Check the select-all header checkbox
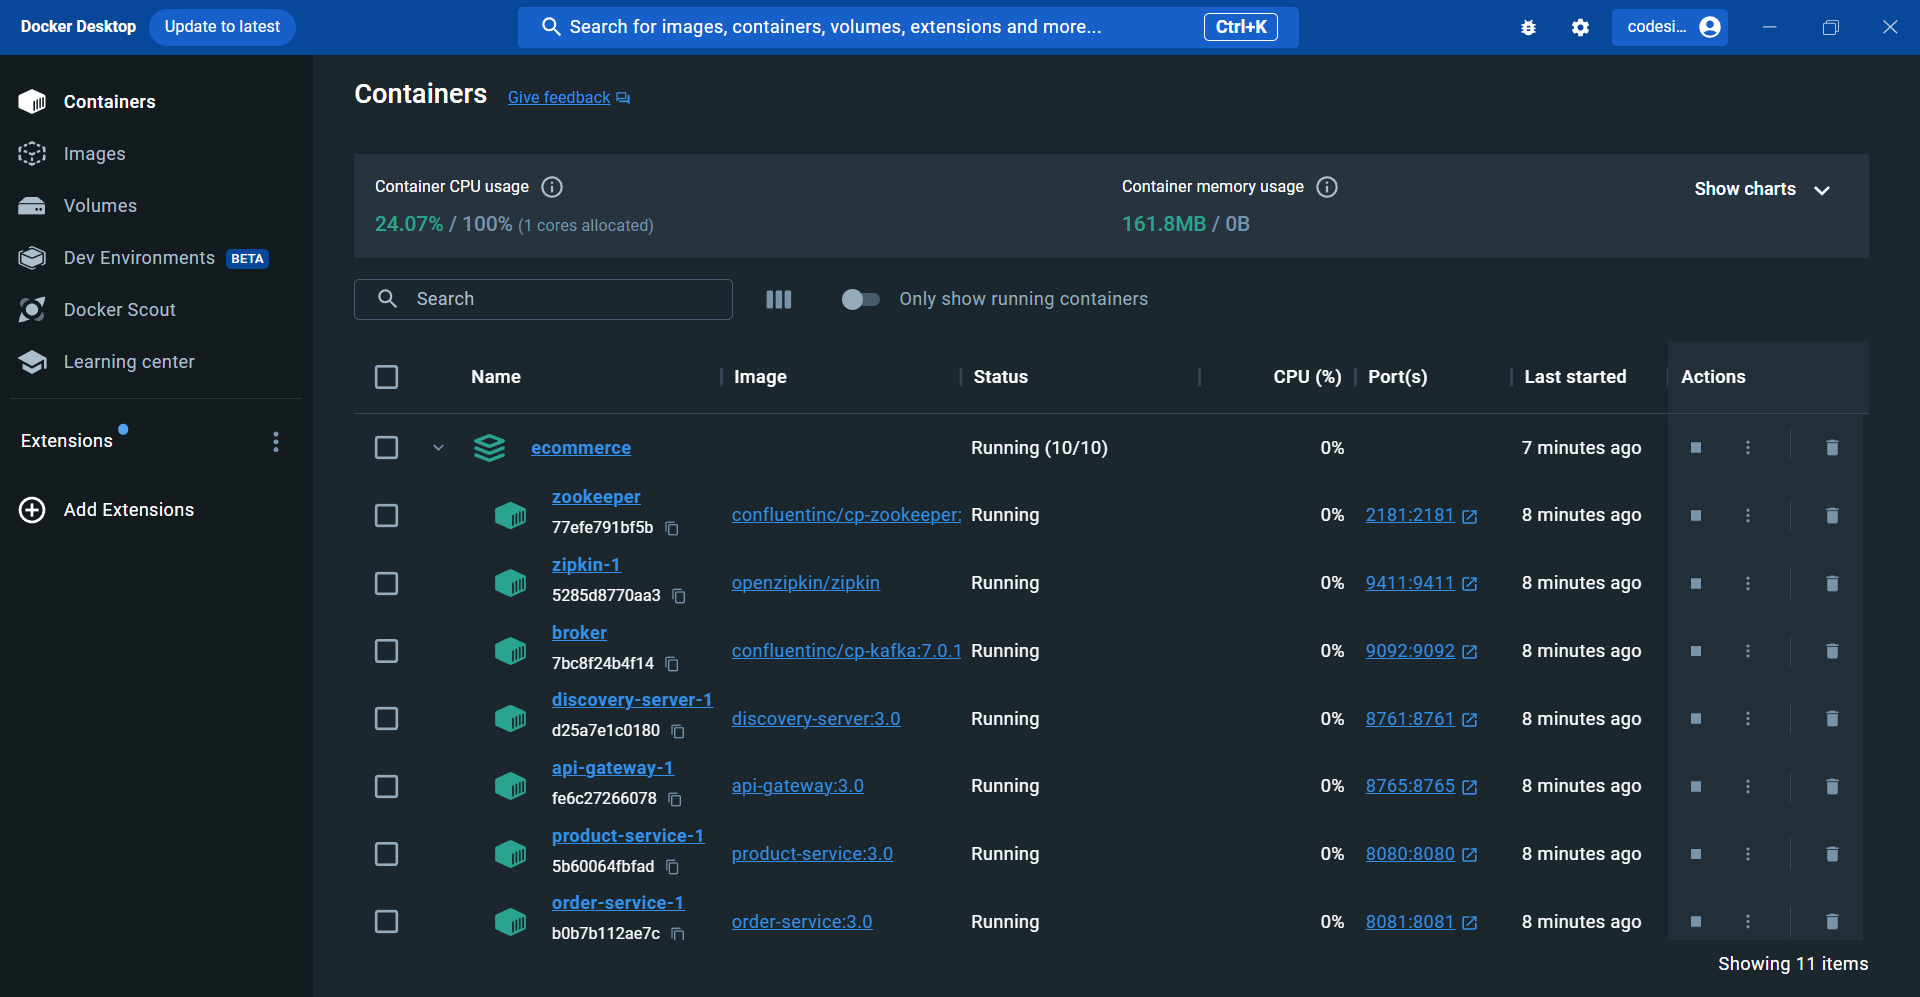1920x997 pixels. pyautogui.click(x=386, y=377)
